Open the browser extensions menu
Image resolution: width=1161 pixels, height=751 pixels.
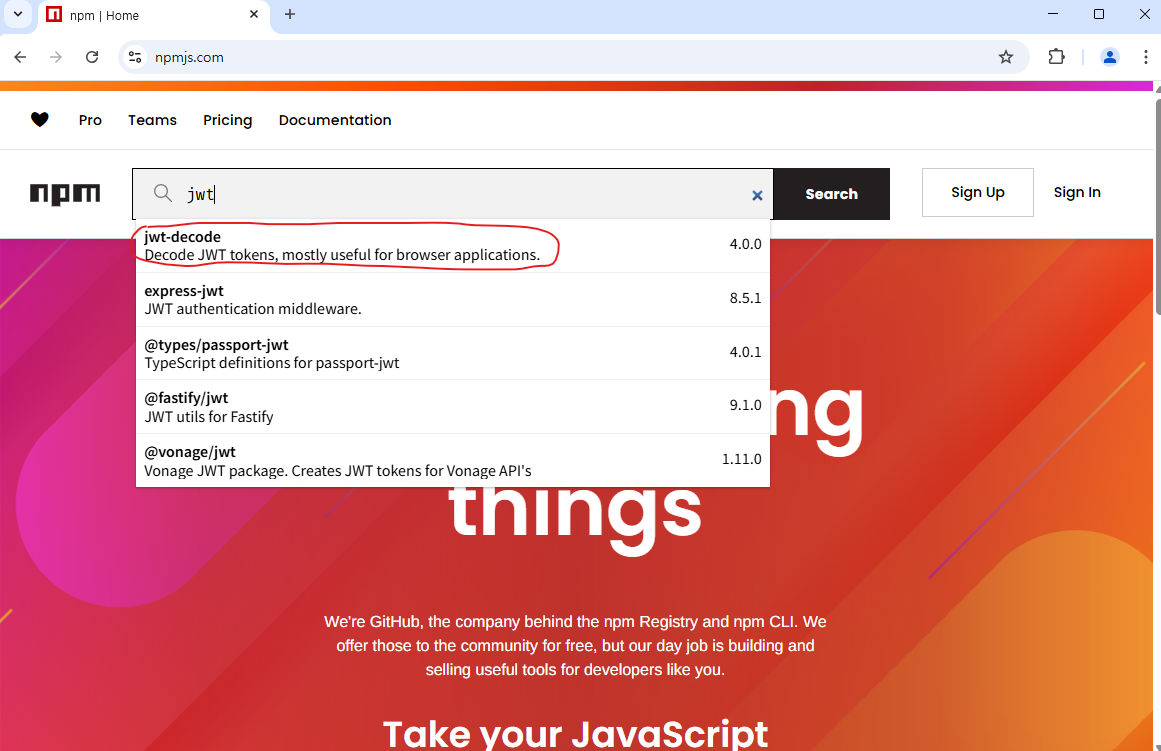(1057, 57)
